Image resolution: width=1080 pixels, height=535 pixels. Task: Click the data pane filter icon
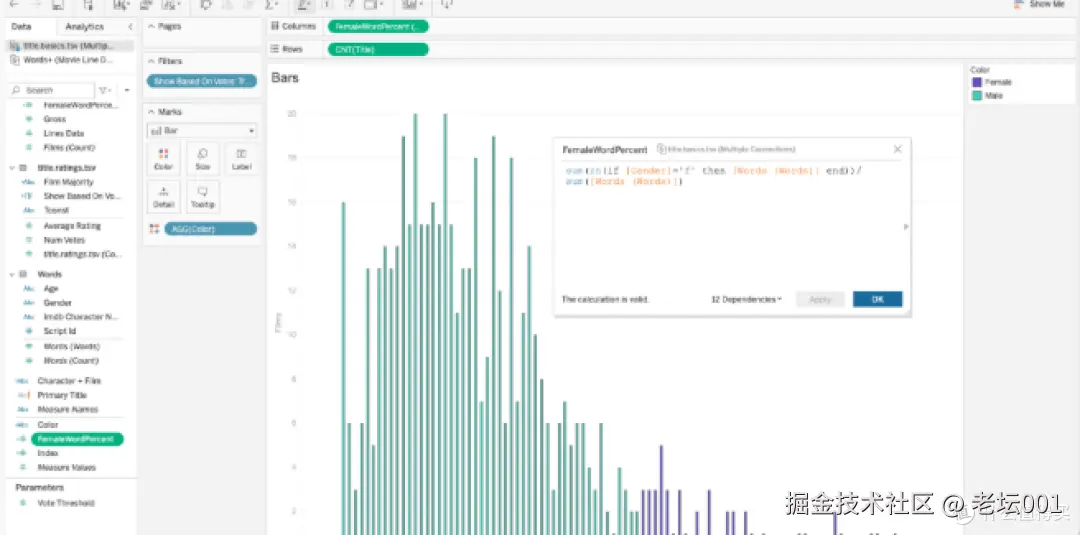tap(103, 90)
